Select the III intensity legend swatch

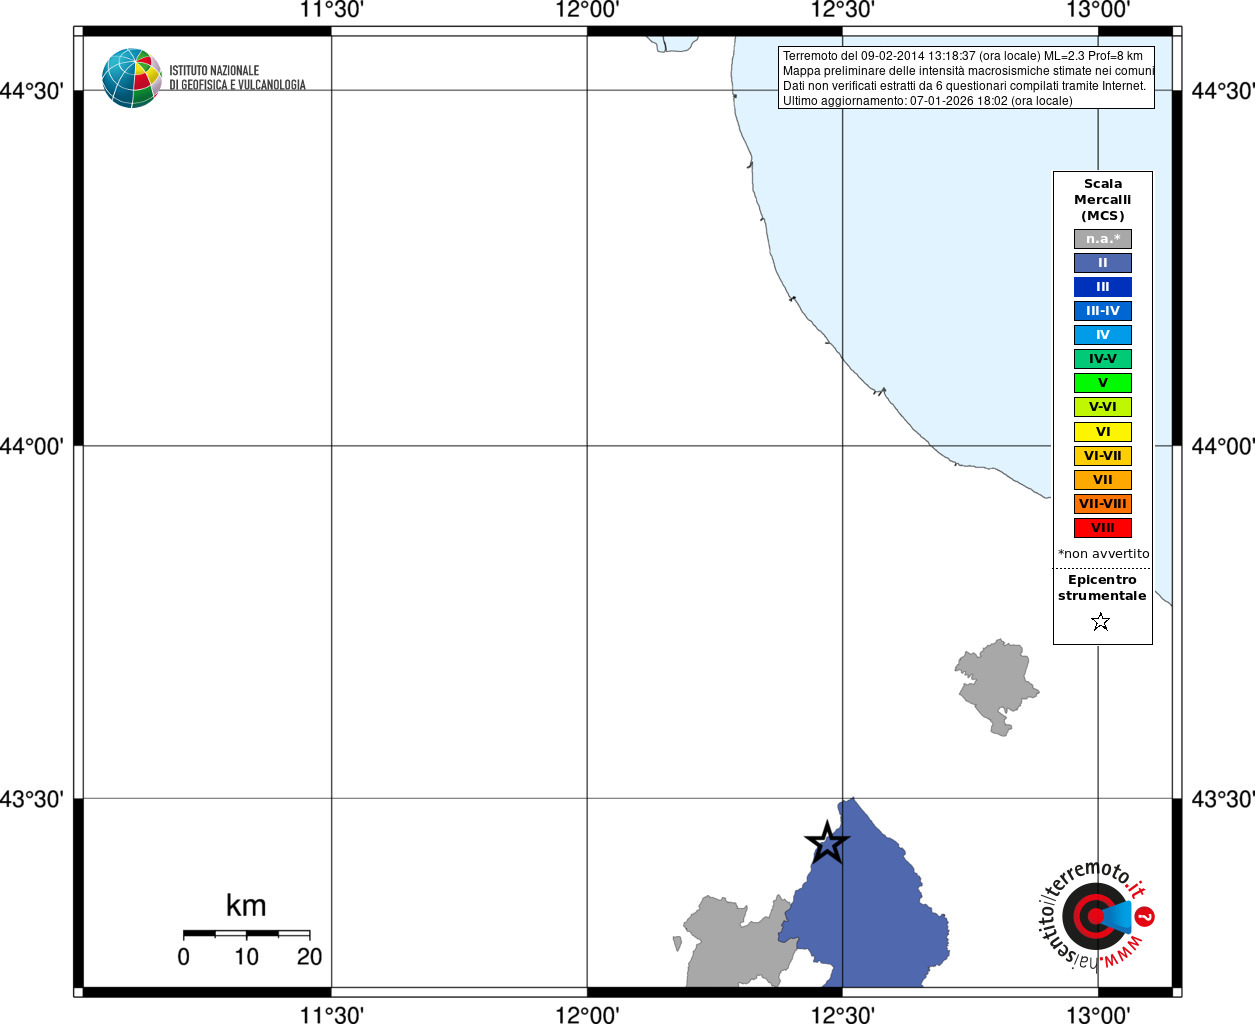pyautogui.click(x=1103, y=287)
